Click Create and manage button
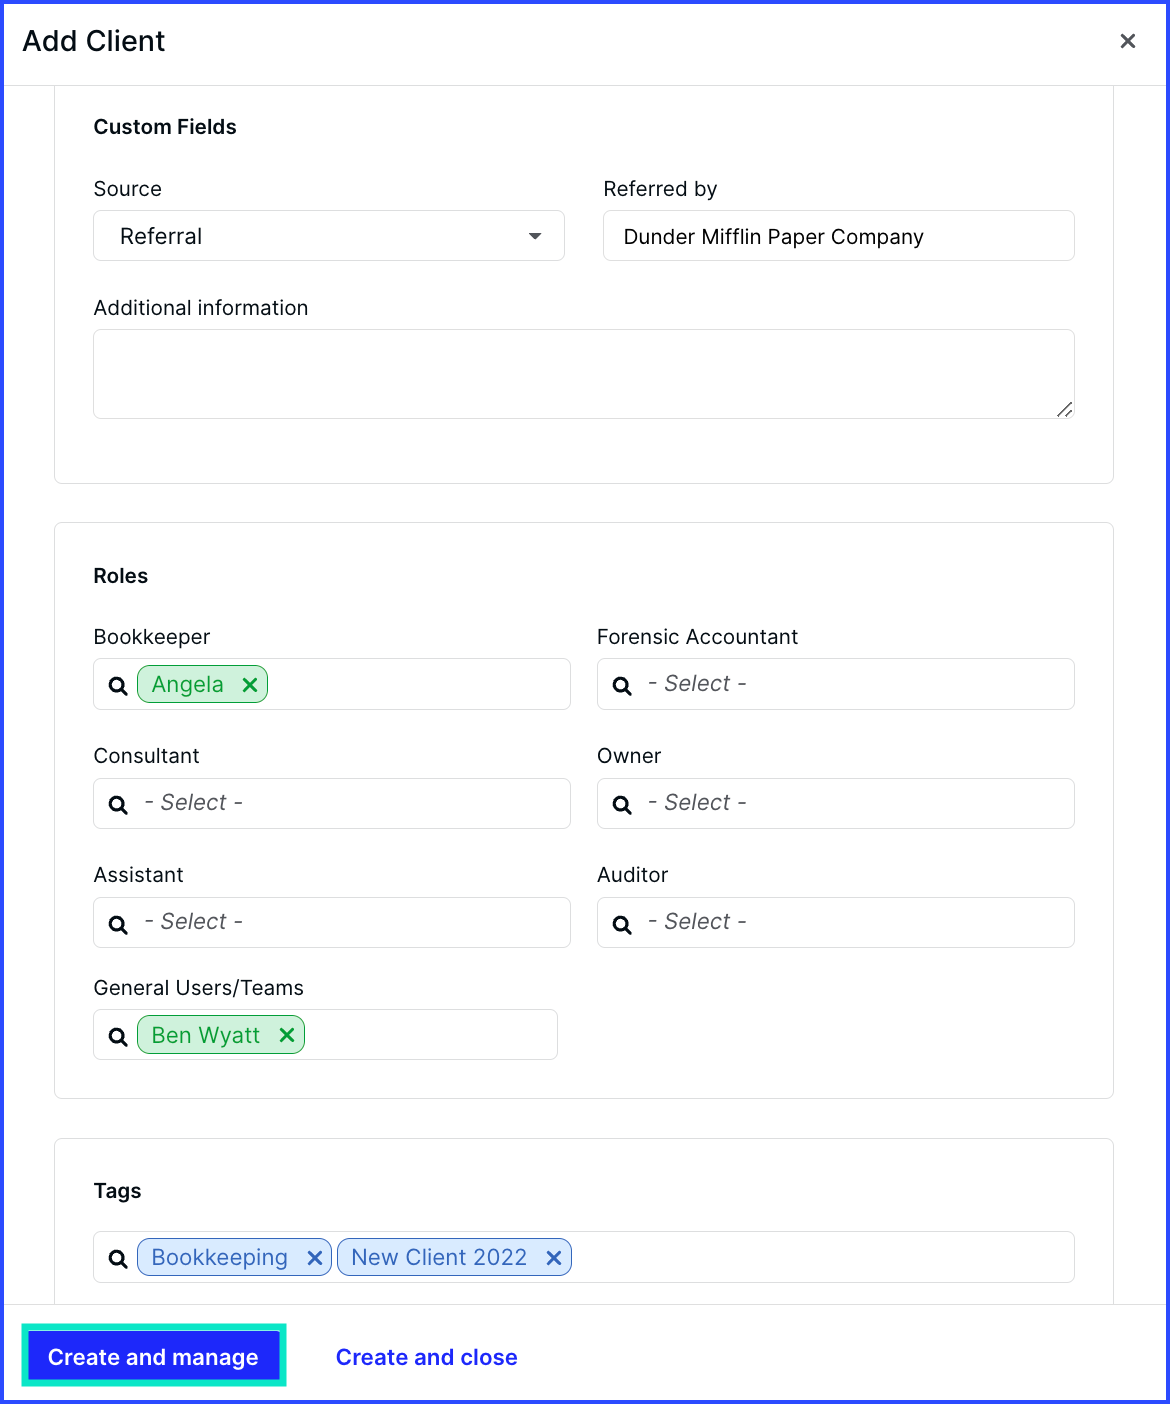 point(154,1356)
